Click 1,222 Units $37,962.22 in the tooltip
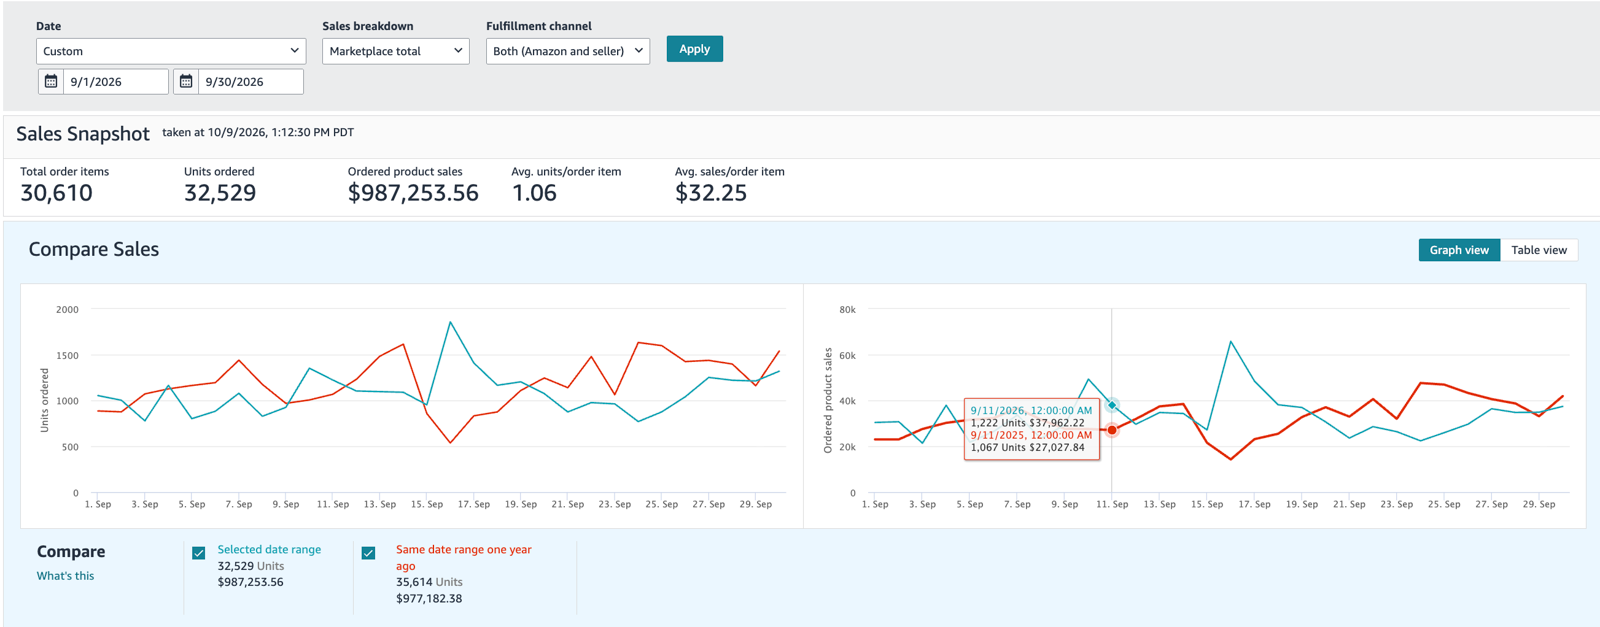The height and width of the screenshot is (627, 1600). [1027, 423]
